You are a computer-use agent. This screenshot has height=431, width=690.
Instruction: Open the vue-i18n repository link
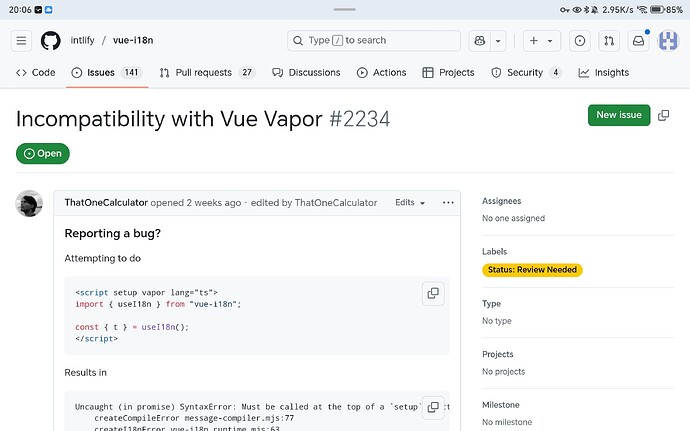coord(133,40)
